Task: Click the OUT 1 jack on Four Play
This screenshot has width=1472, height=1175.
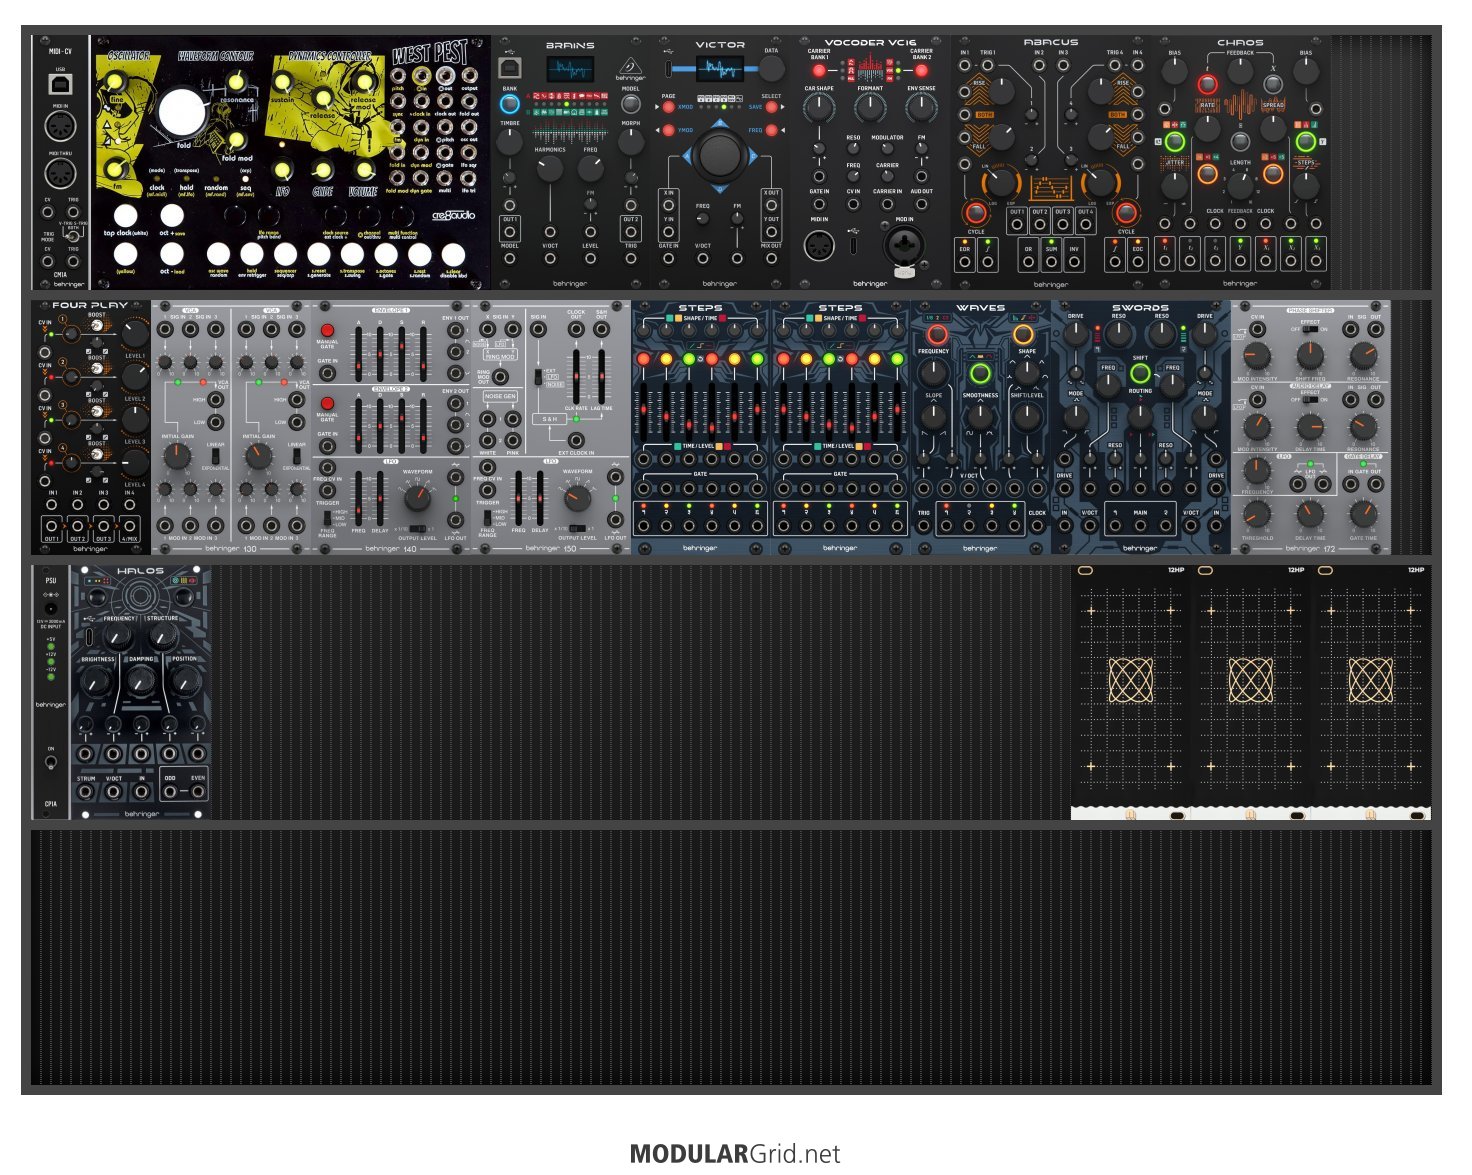Action: pos(52,525)
